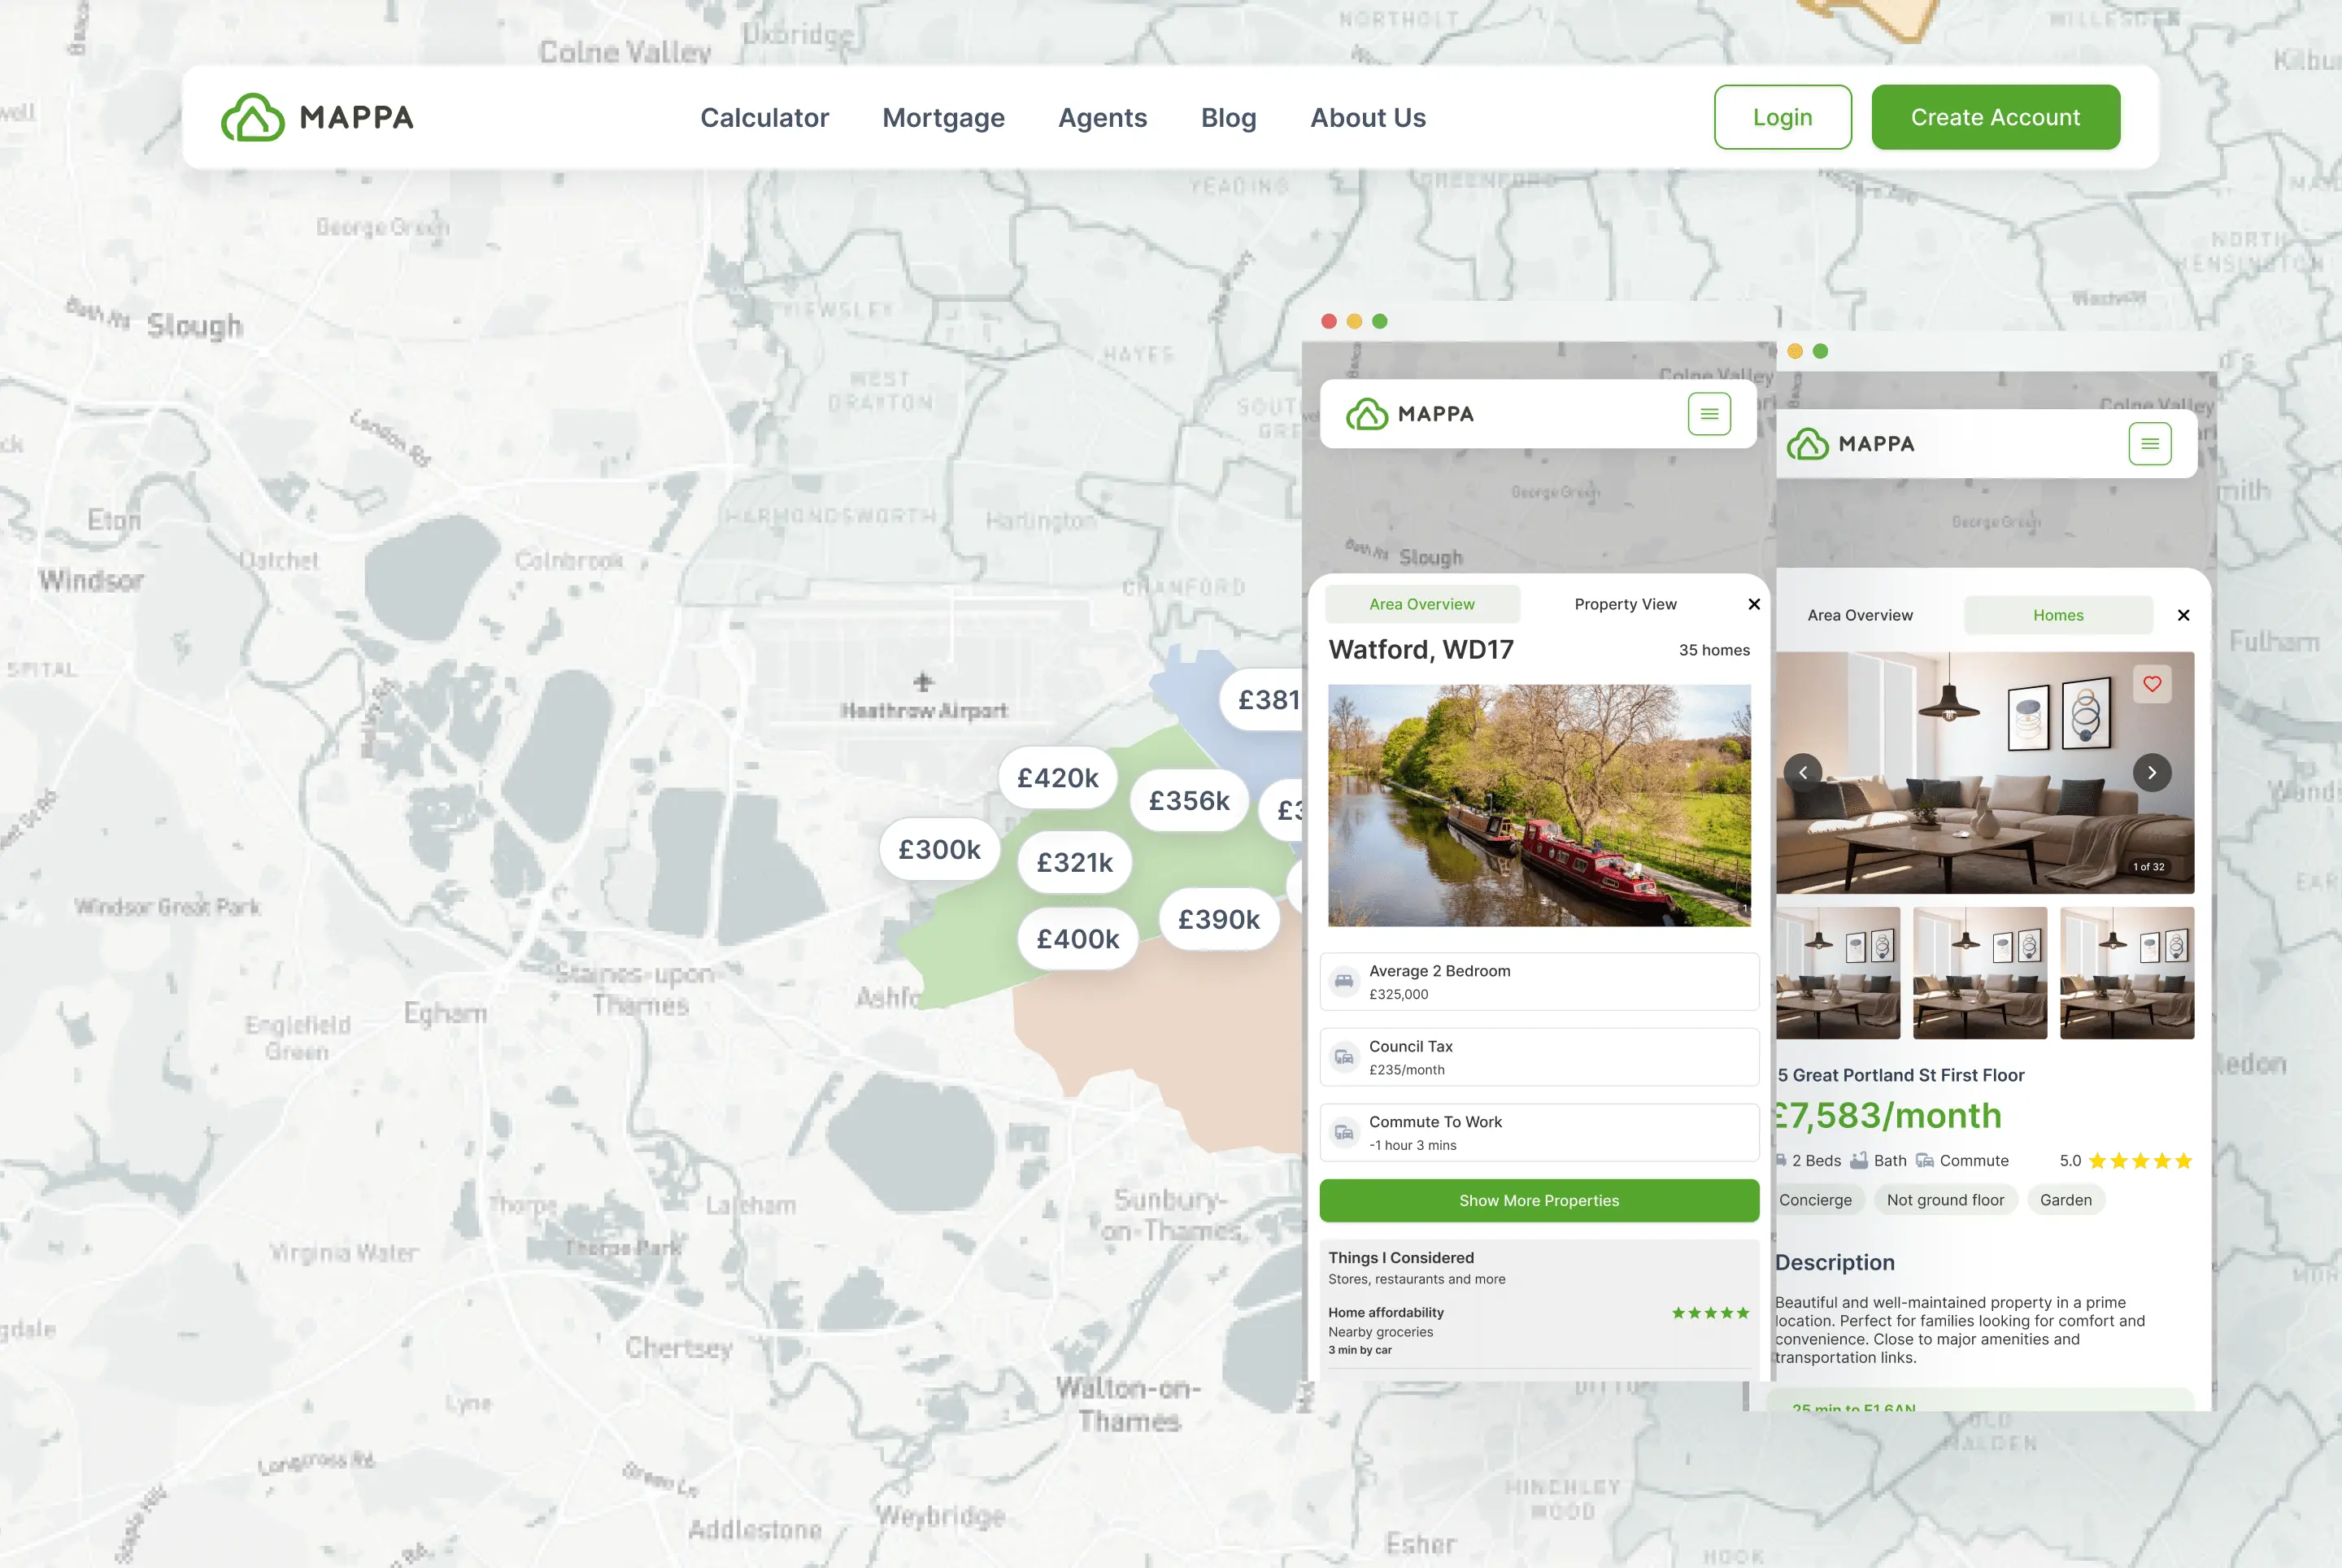Open the Mortgage menu item
Viewport: 2342px width, 1568px height.
pos(943,117)
